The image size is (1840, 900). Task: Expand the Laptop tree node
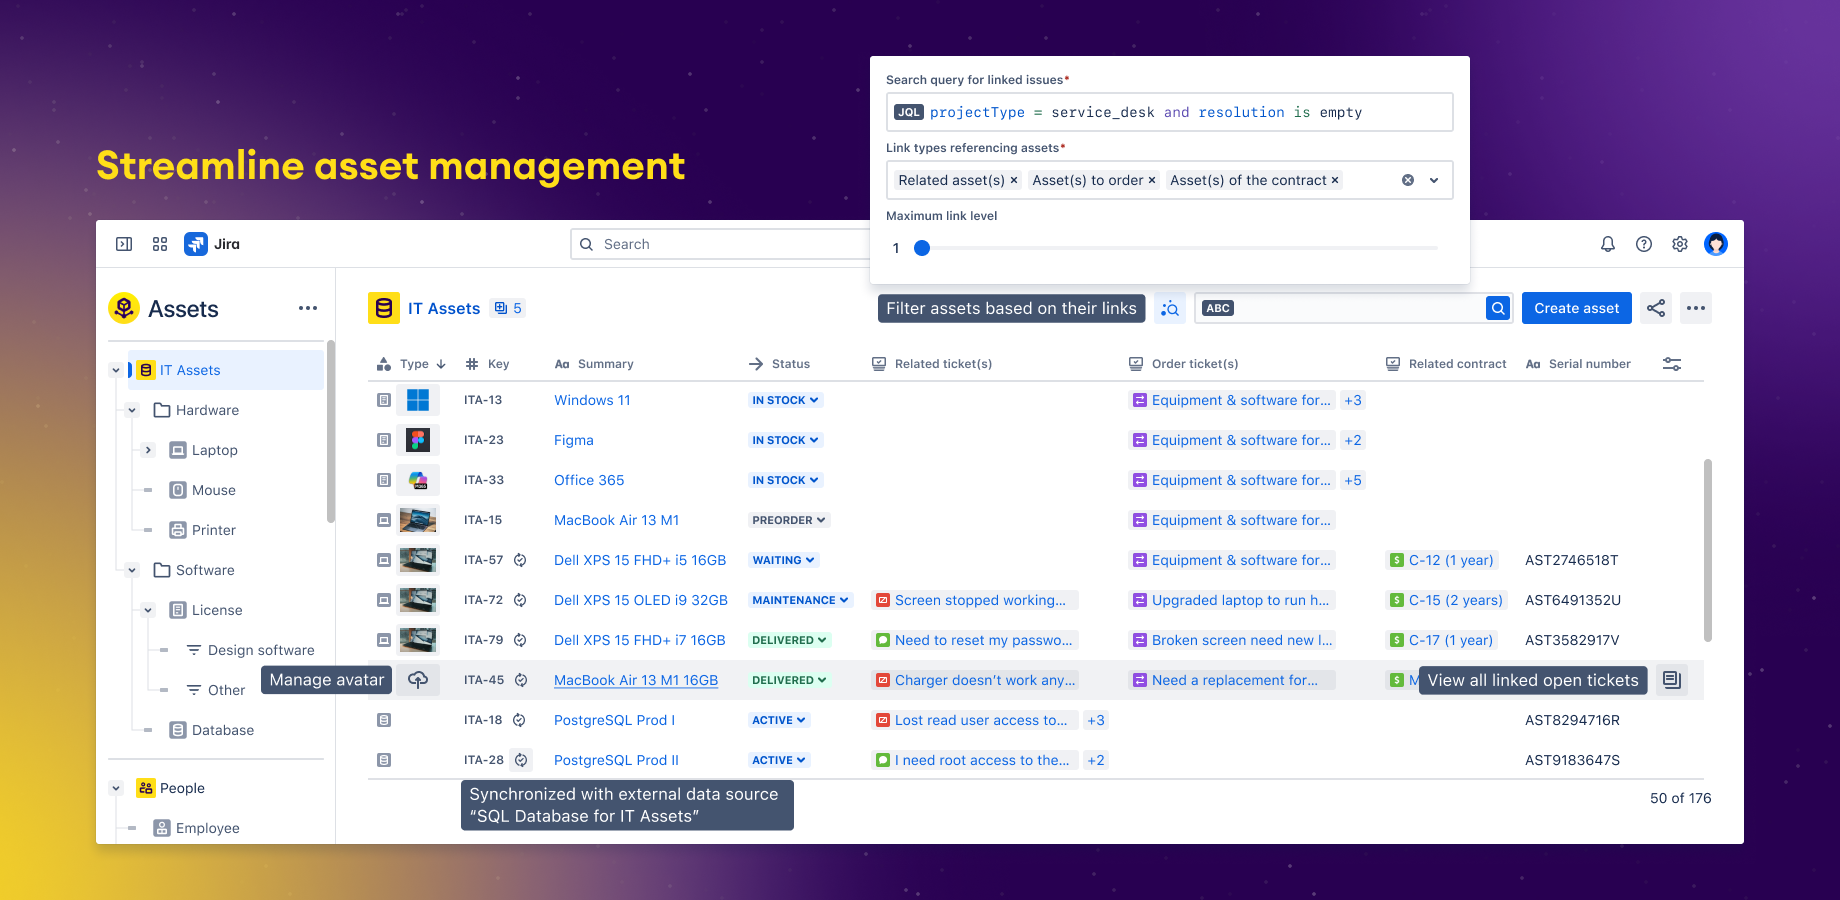click(148, 450)
